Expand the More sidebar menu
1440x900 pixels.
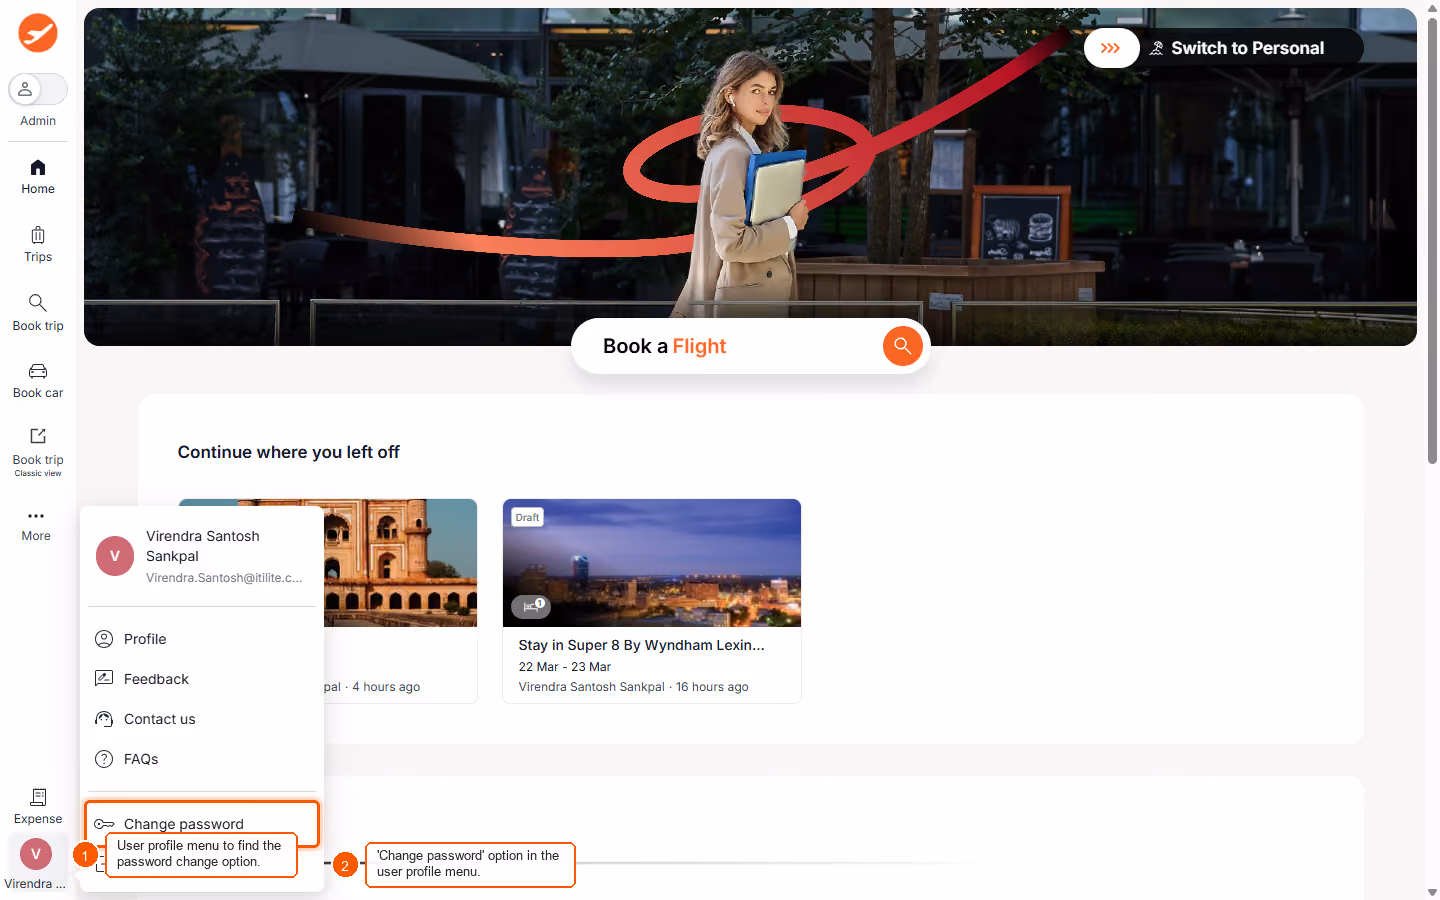point(36,525)
